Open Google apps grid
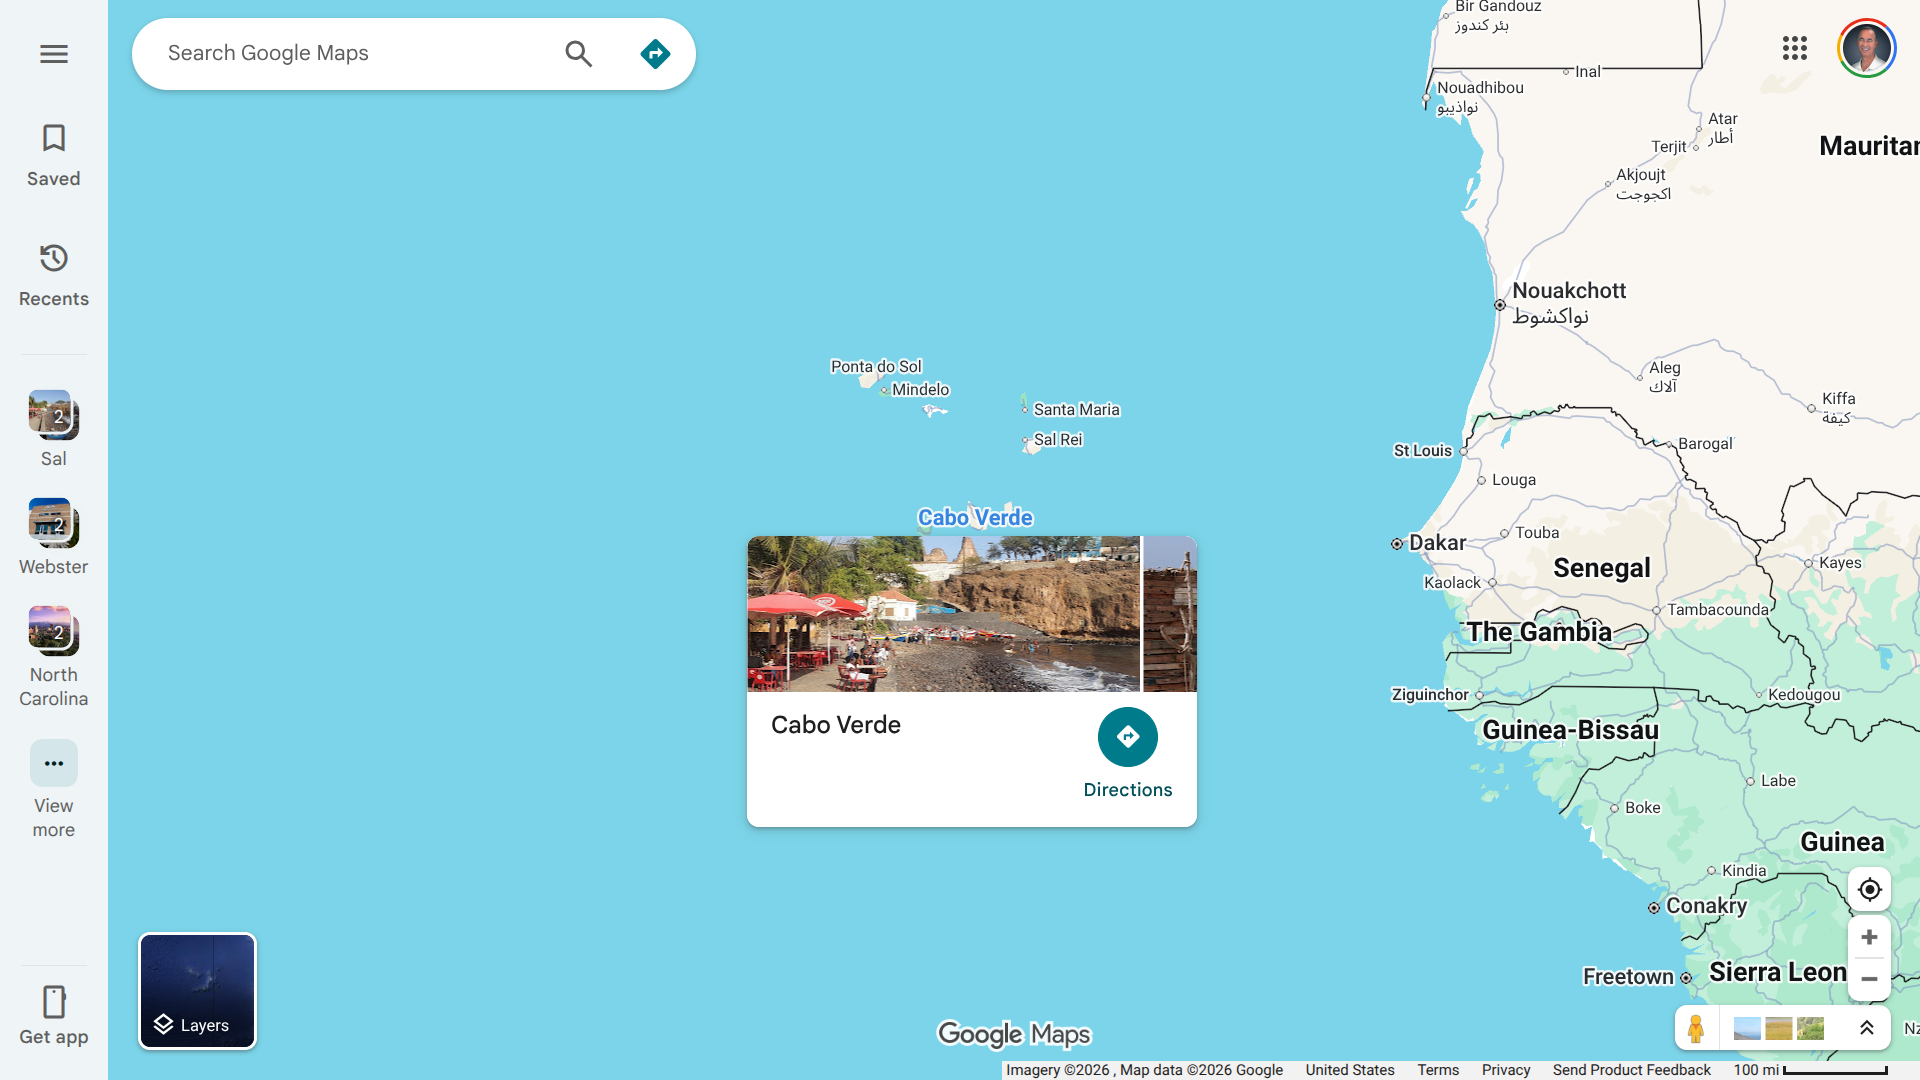1920x1080 pixels. click(1794, 48)
